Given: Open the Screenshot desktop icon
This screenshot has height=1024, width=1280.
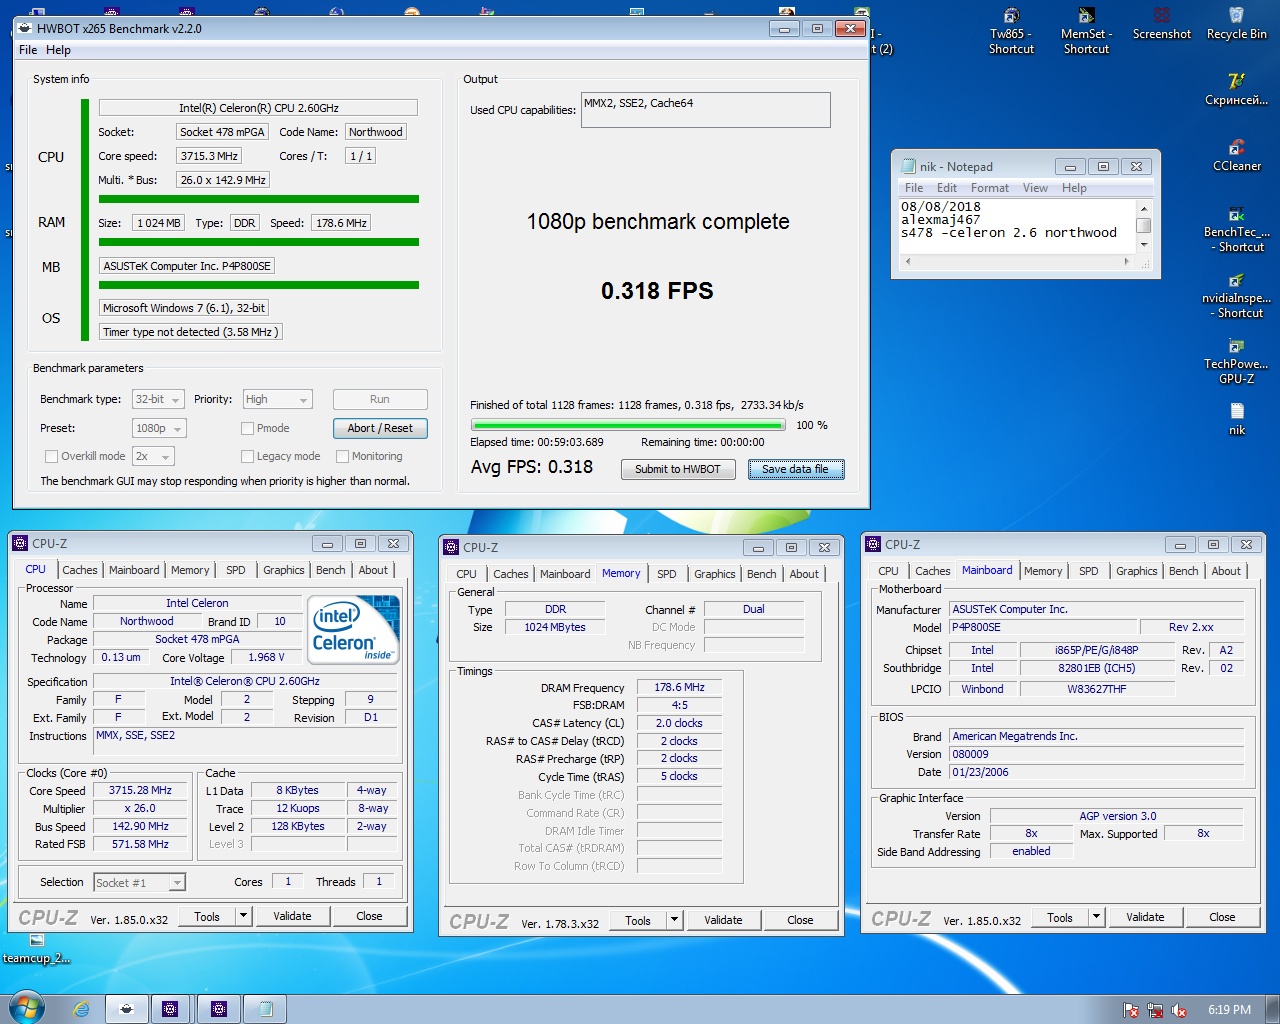Looking at the screenshot, I should click(x=1161, y=24).
